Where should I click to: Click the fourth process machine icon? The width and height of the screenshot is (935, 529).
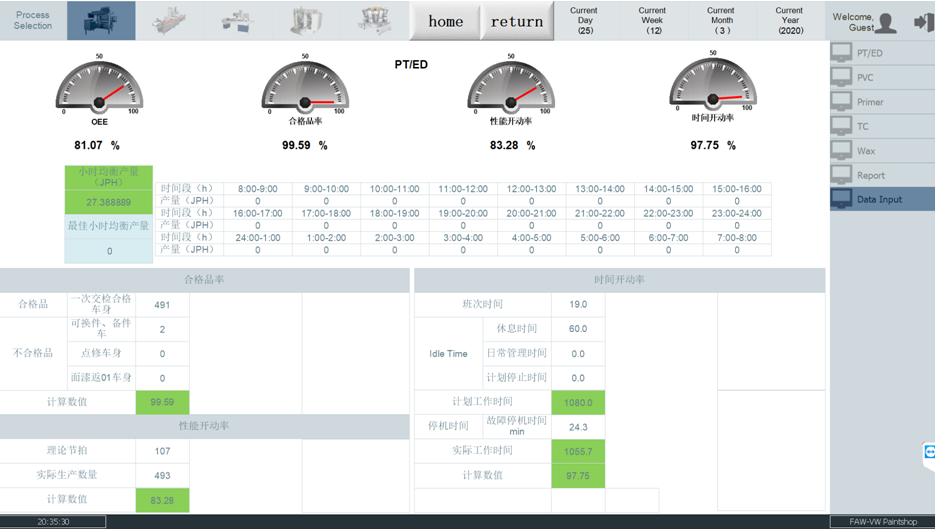(306, 21)
